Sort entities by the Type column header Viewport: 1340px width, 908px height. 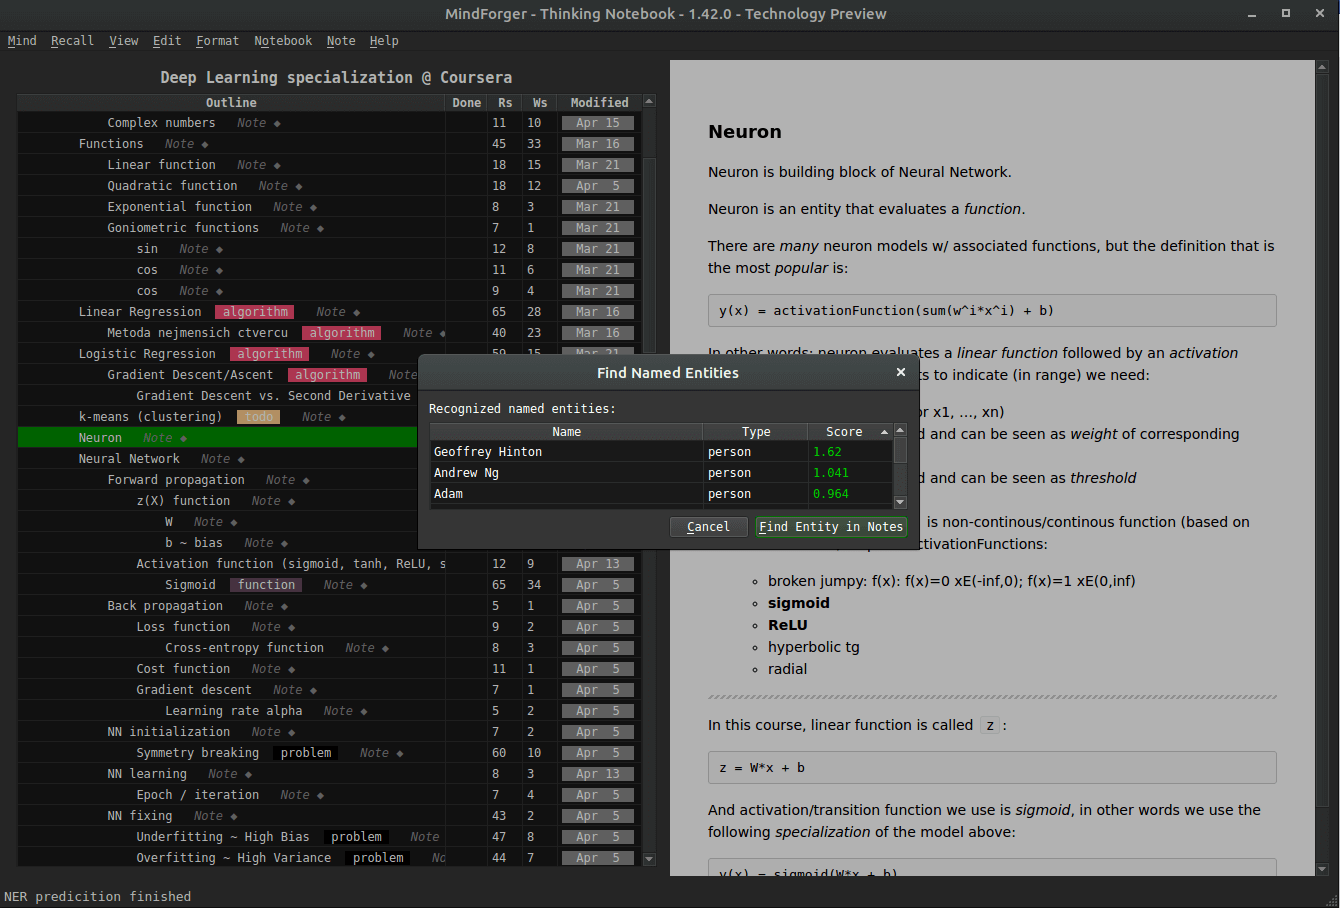756,431
